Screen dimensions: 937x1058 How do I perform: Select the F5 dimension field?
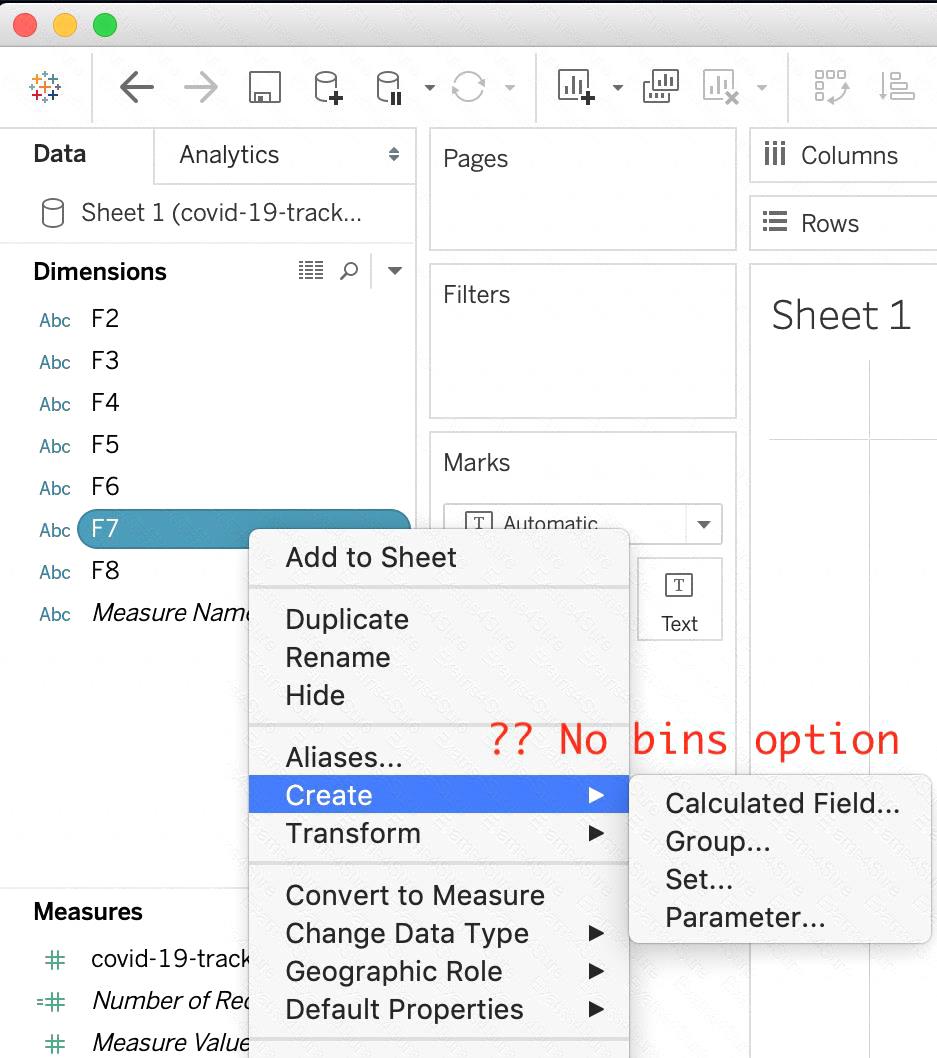105,445
